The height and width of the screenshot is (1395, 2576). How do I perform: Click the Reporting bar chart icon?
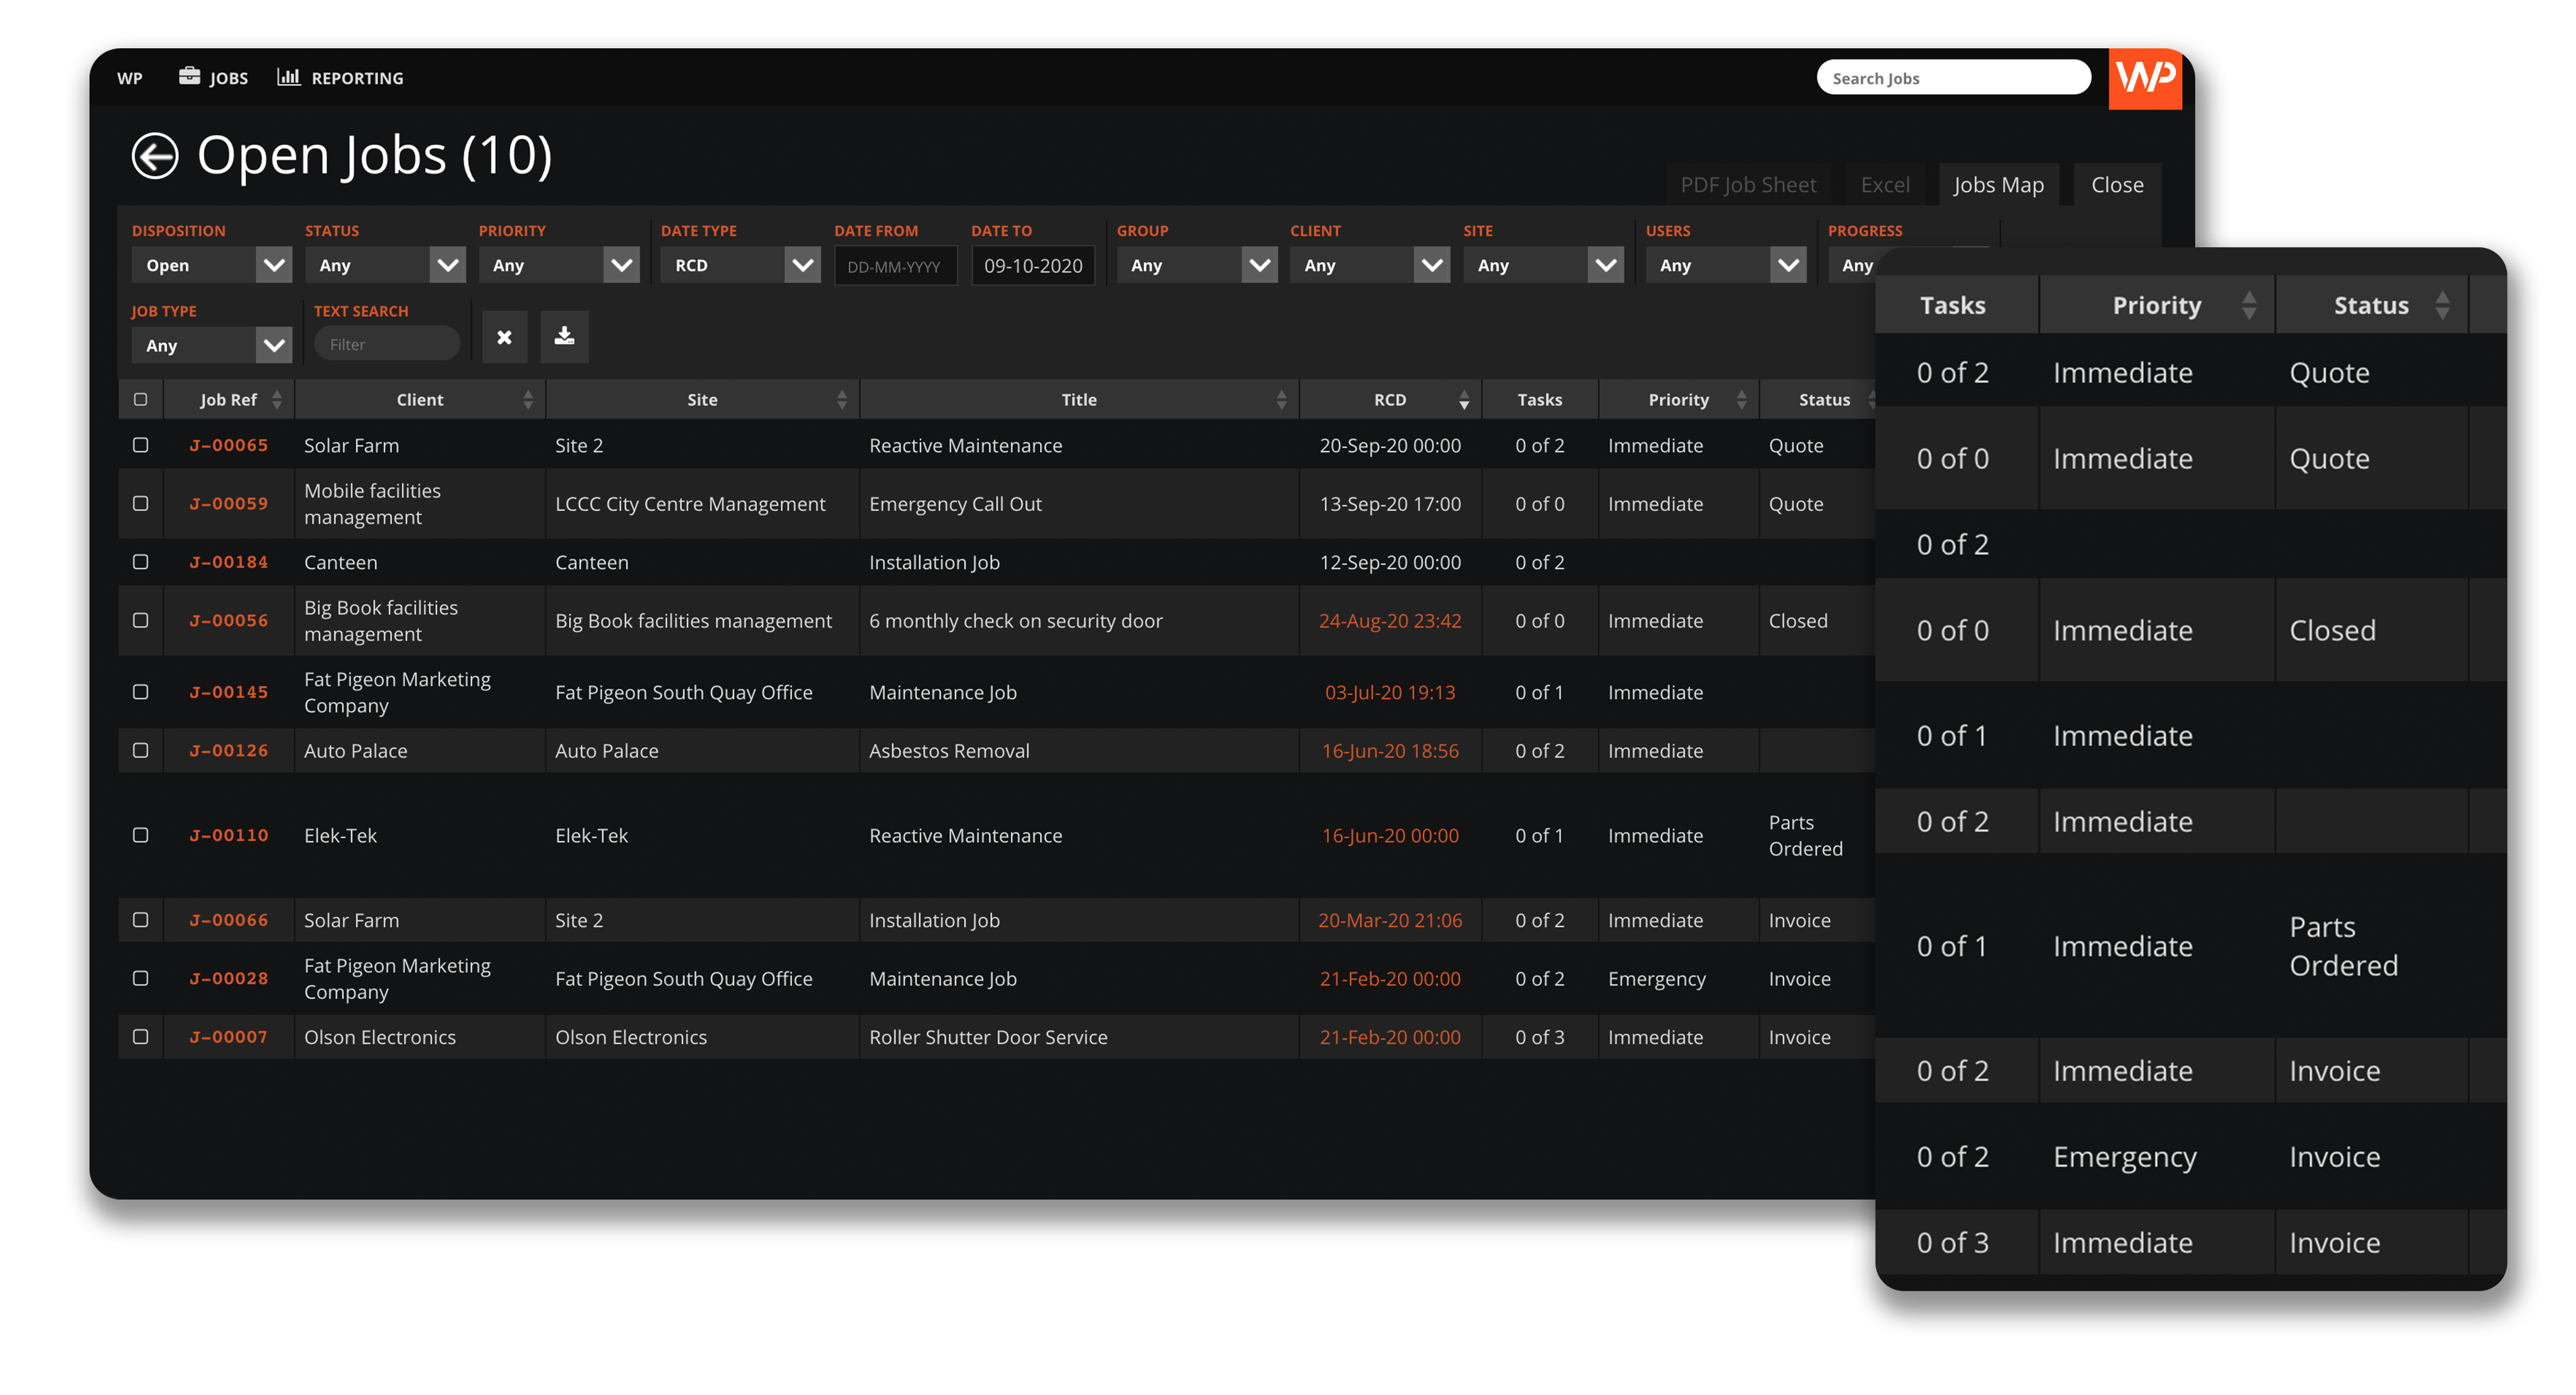[x=288, y=77]
